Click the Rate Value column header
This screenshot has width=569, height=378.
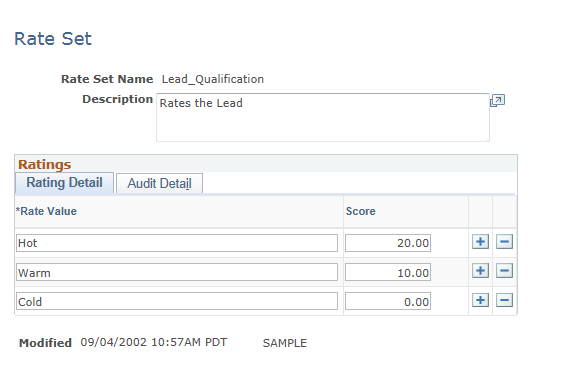click(x=46, y=211)
